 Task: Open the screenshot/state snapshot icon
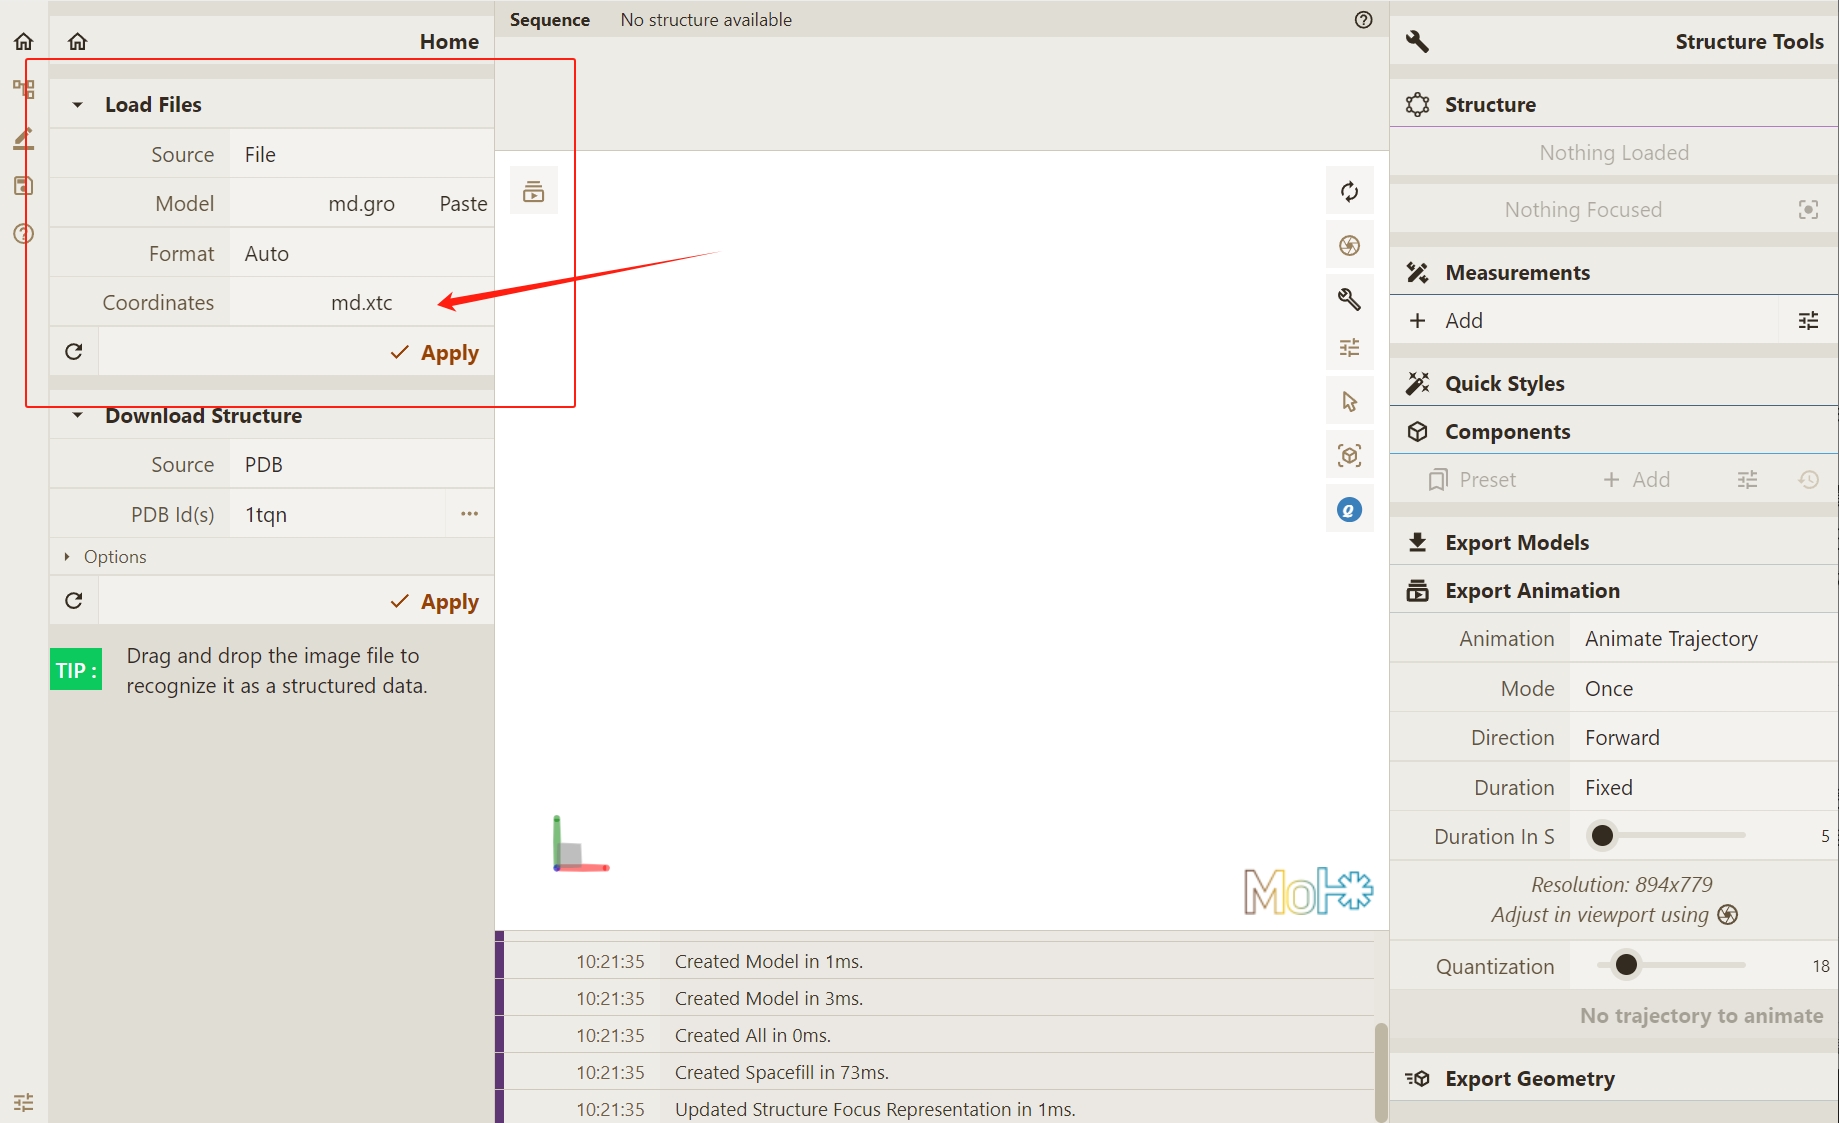tap(1349, 246)
